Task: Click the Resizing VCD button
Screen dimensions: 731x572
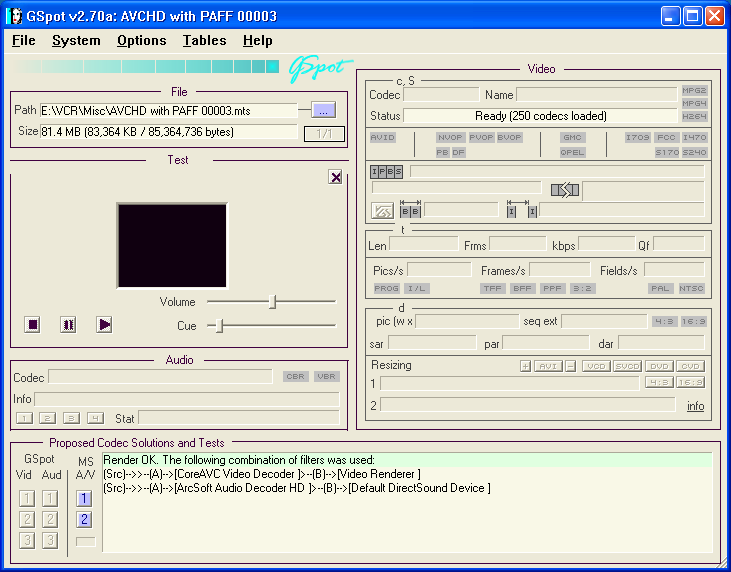Action: coord(596,366)
